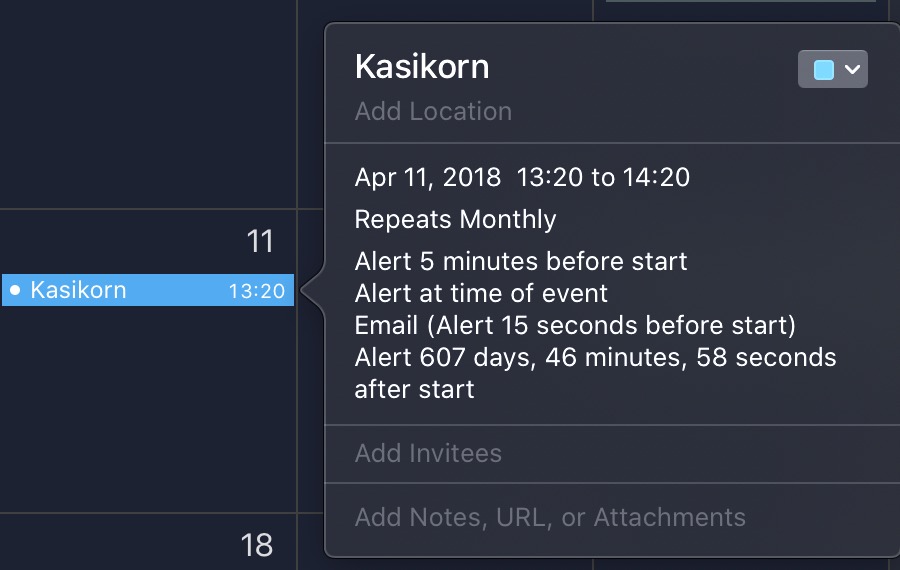The image size is (900, 570).
Task: Select day 18 in the calendar
Action: click(257, 545)
